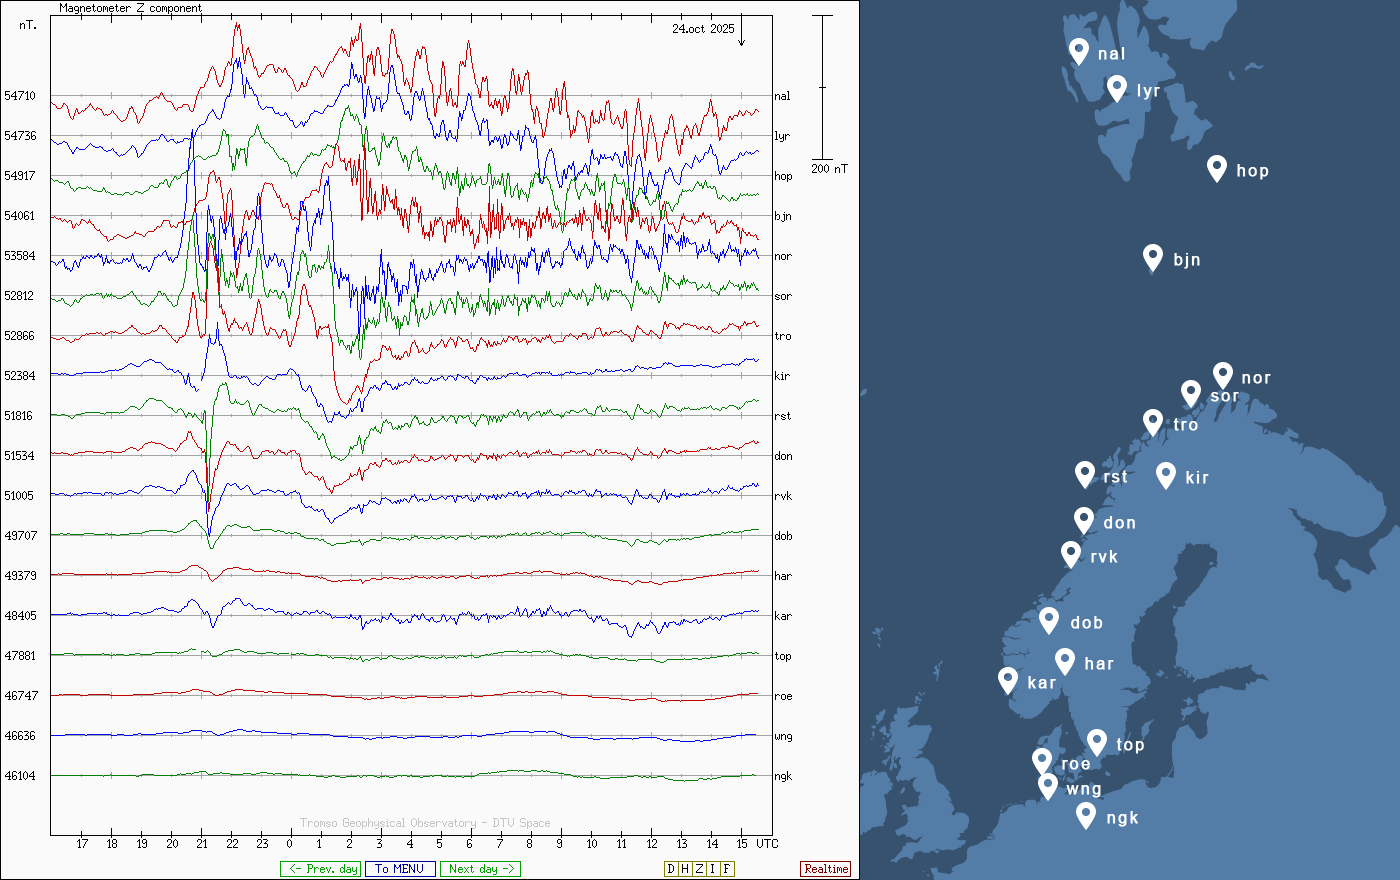Click the 23 hour tick label
Screen dimensions: 1400x880
[262, 843]
